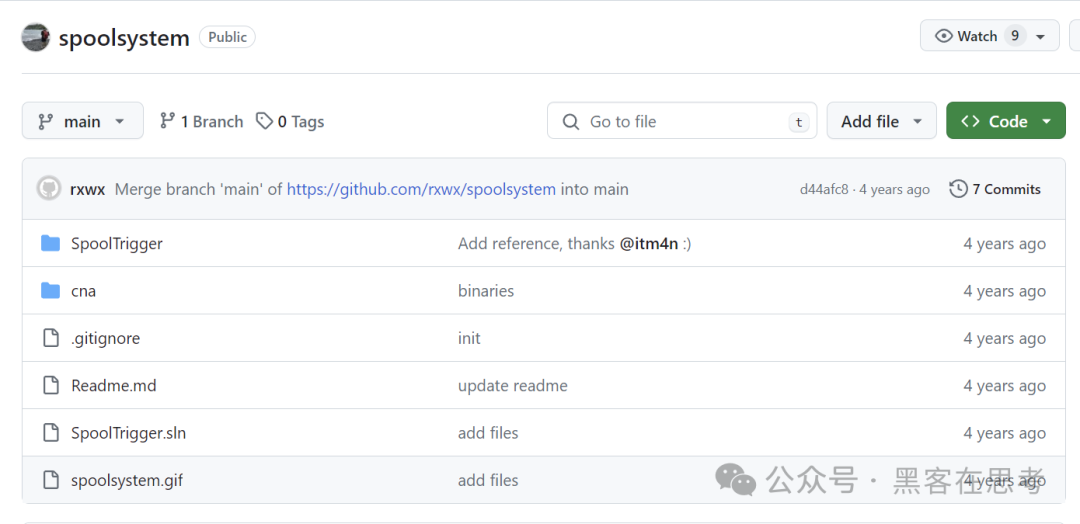This screenshot has width=1080, height=524.
Task: Open the @itm4n user mention
Action: [x=648, y=244]
